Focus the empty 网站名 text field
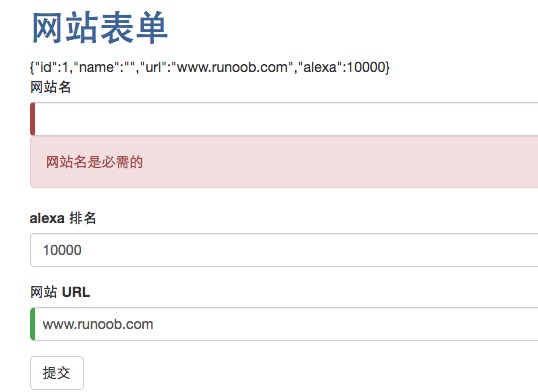 coord(284,119)
